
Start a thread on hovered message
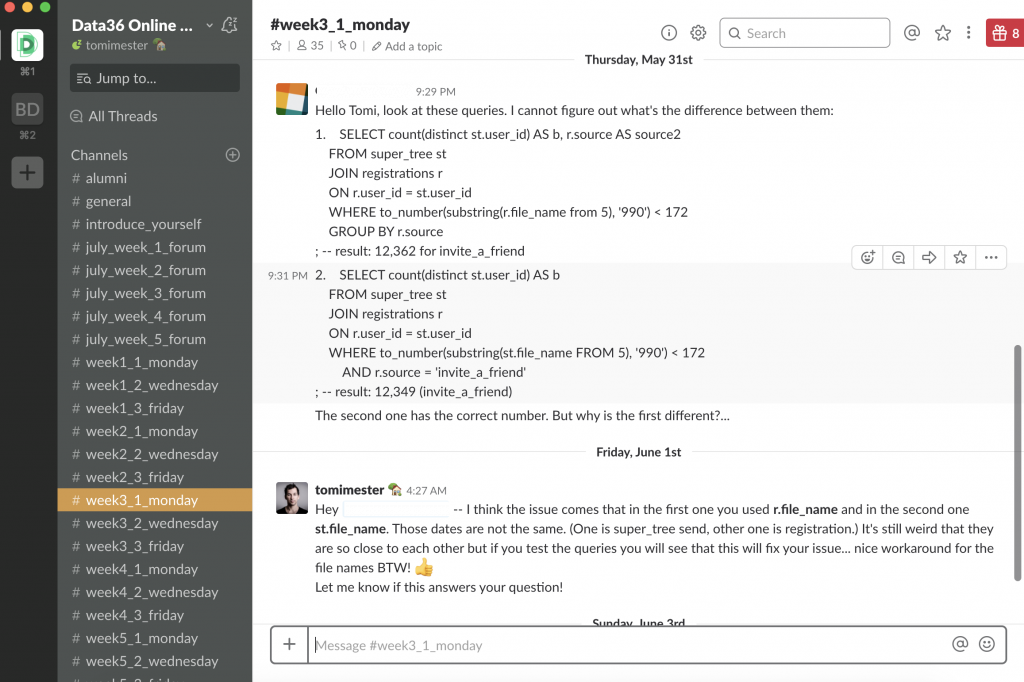coord(899,257)
